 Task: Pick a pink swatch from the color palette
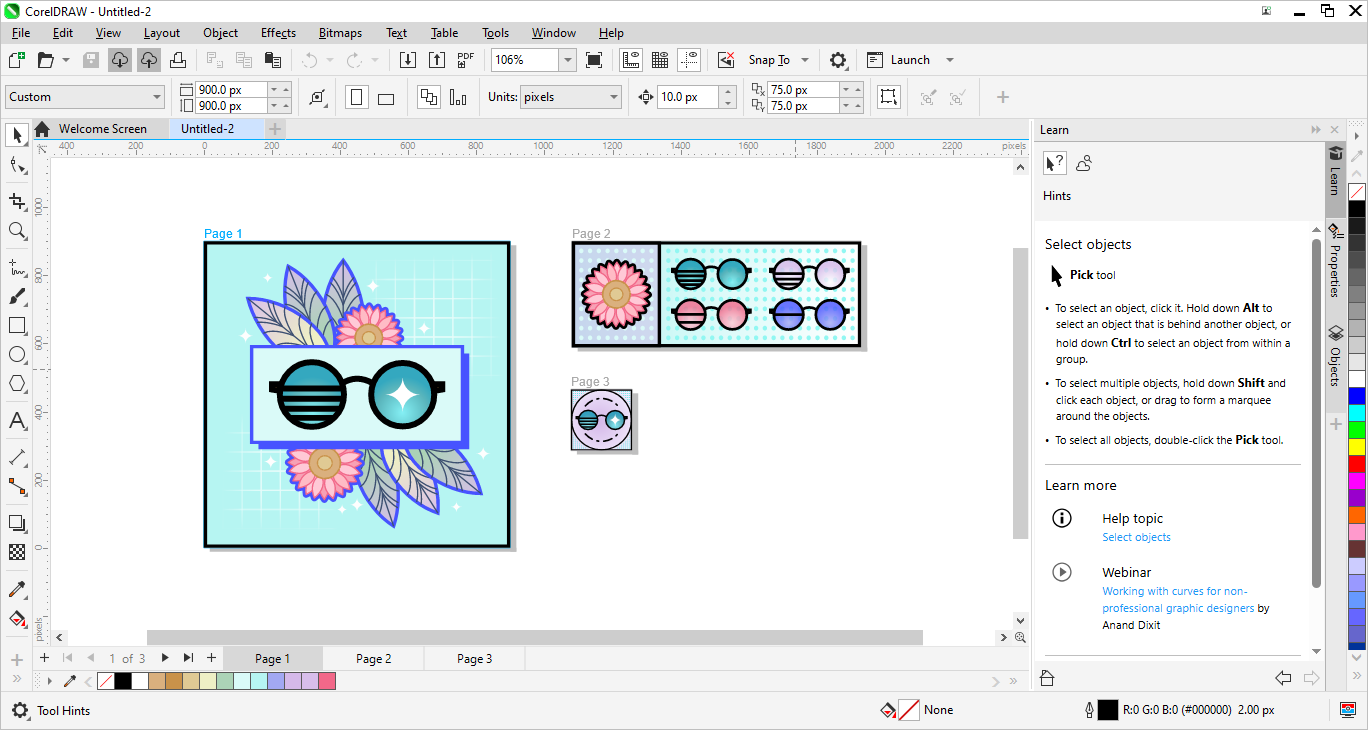click(x=327, y=681)
